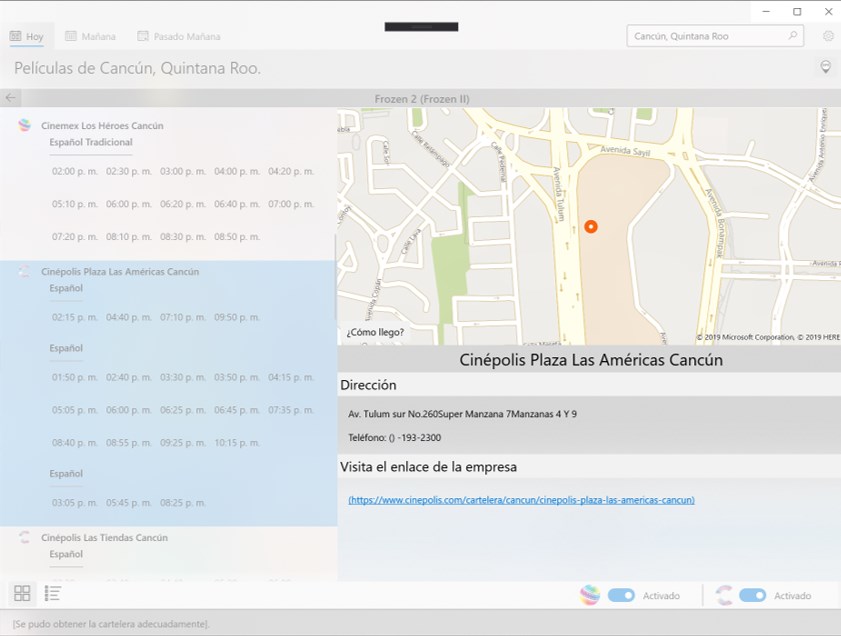Click the Cinemex logo beside Los Héroes Cancún
841x636 pixels.
[x=24, y=125]
